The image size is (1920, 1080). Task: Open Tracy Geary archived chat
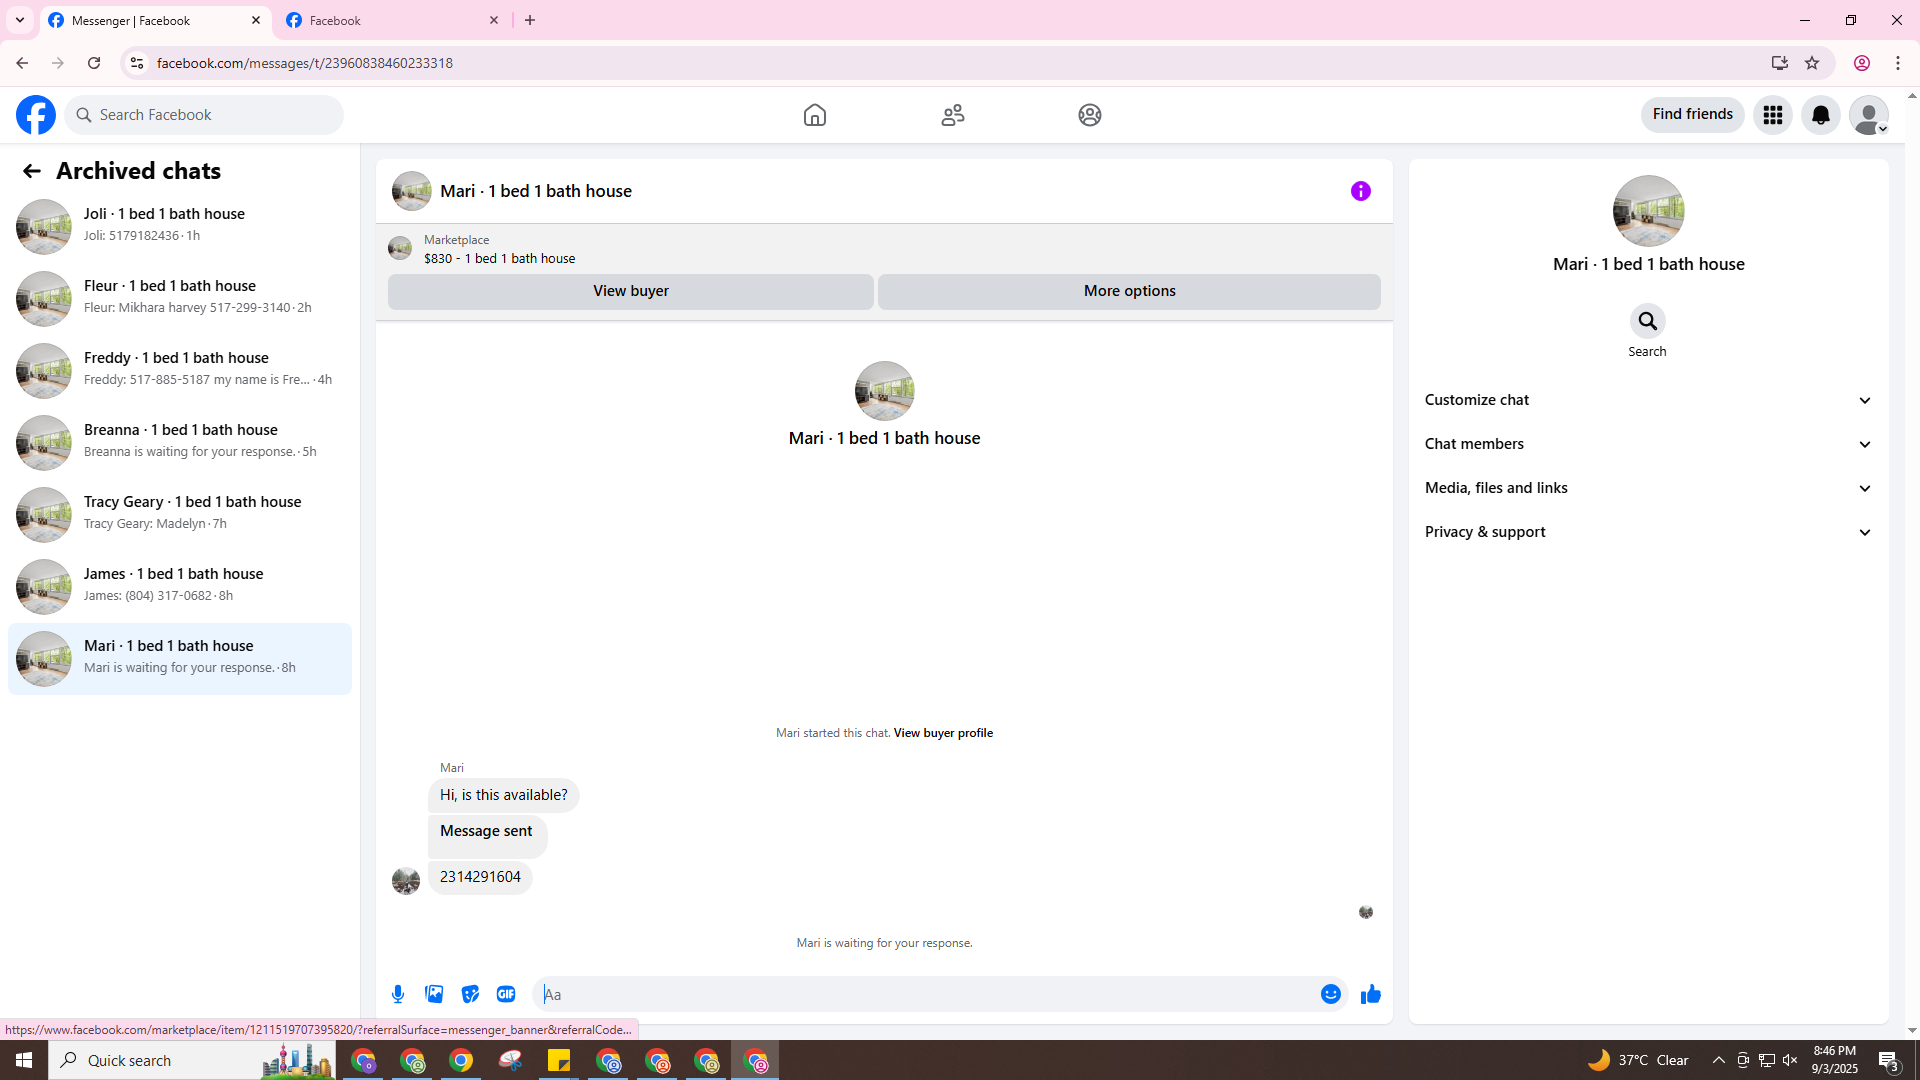(180, 514)
